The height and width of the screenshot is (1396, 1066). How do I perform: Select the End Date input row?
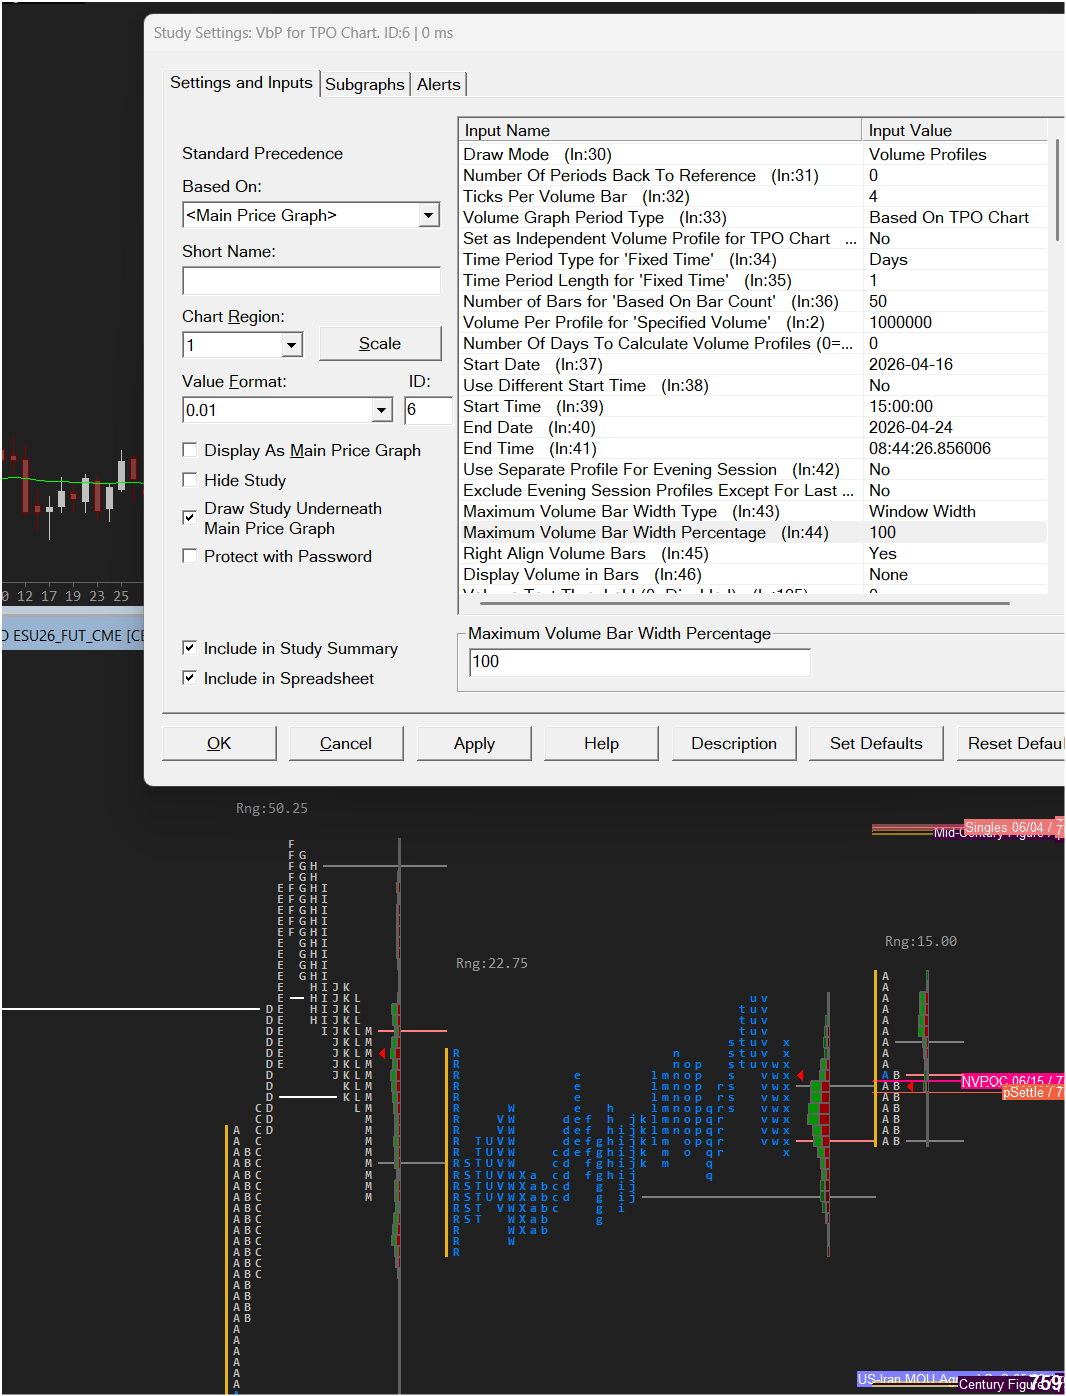(753, 427)
